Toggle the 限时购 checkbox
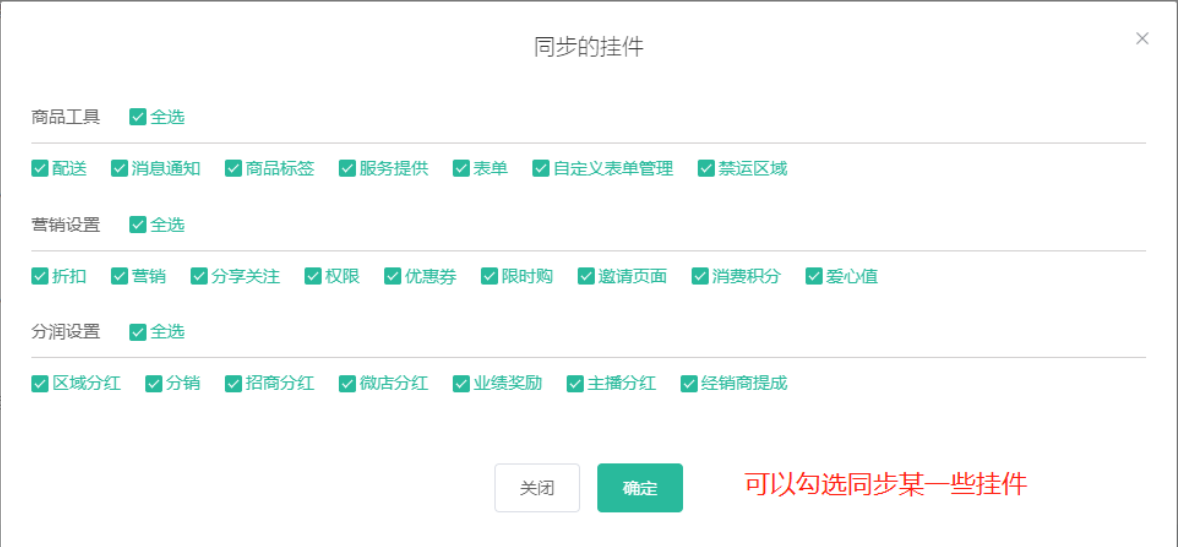This screenshot has width=1178, height=547. [489, 276]
